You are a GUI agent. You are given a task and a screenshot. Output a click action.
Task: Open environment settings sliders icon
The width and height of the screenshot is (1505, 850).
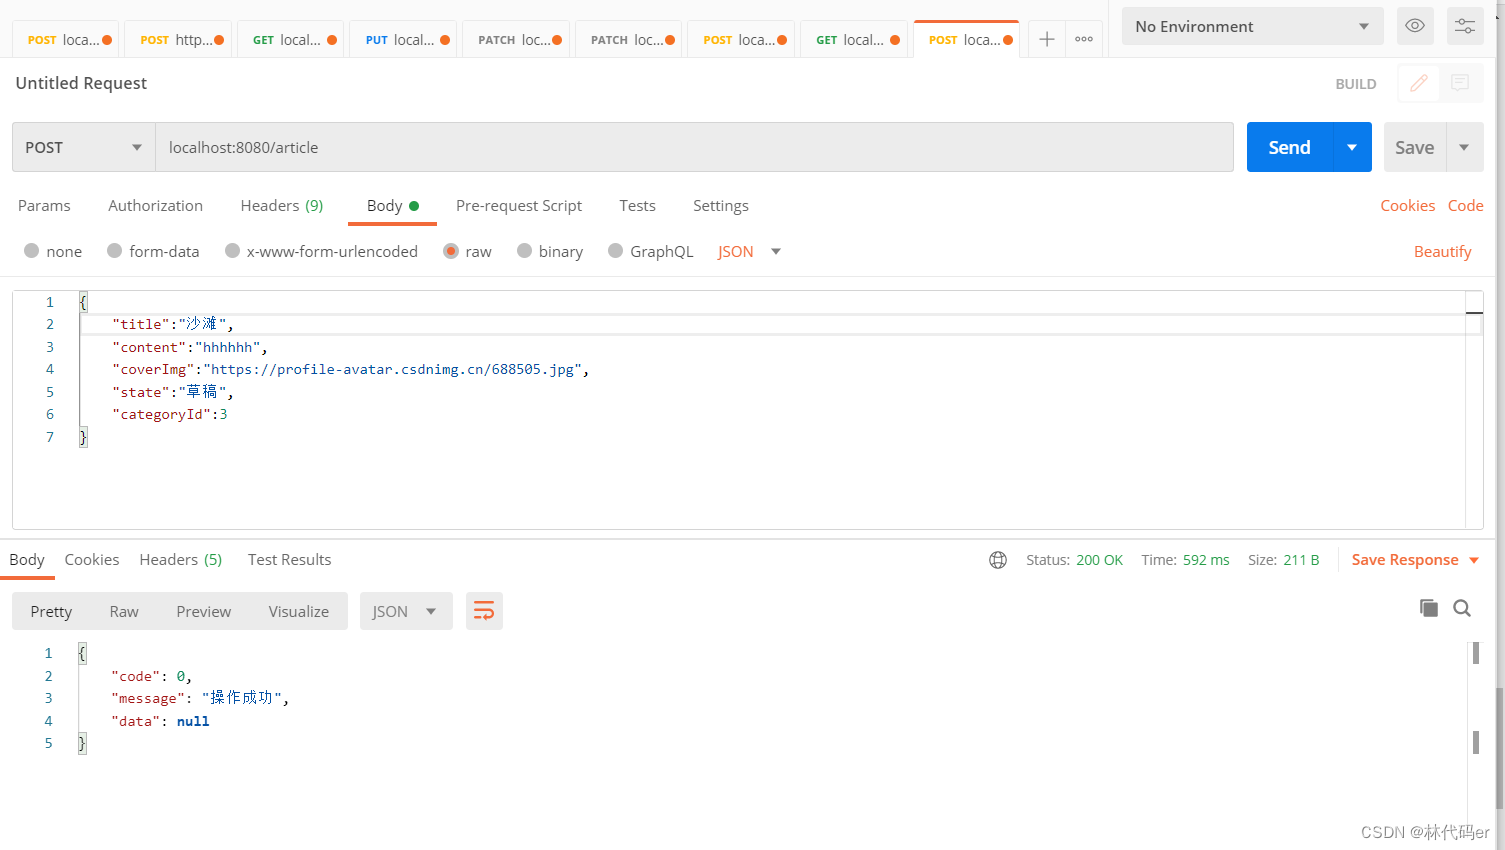click(1464, 25)
